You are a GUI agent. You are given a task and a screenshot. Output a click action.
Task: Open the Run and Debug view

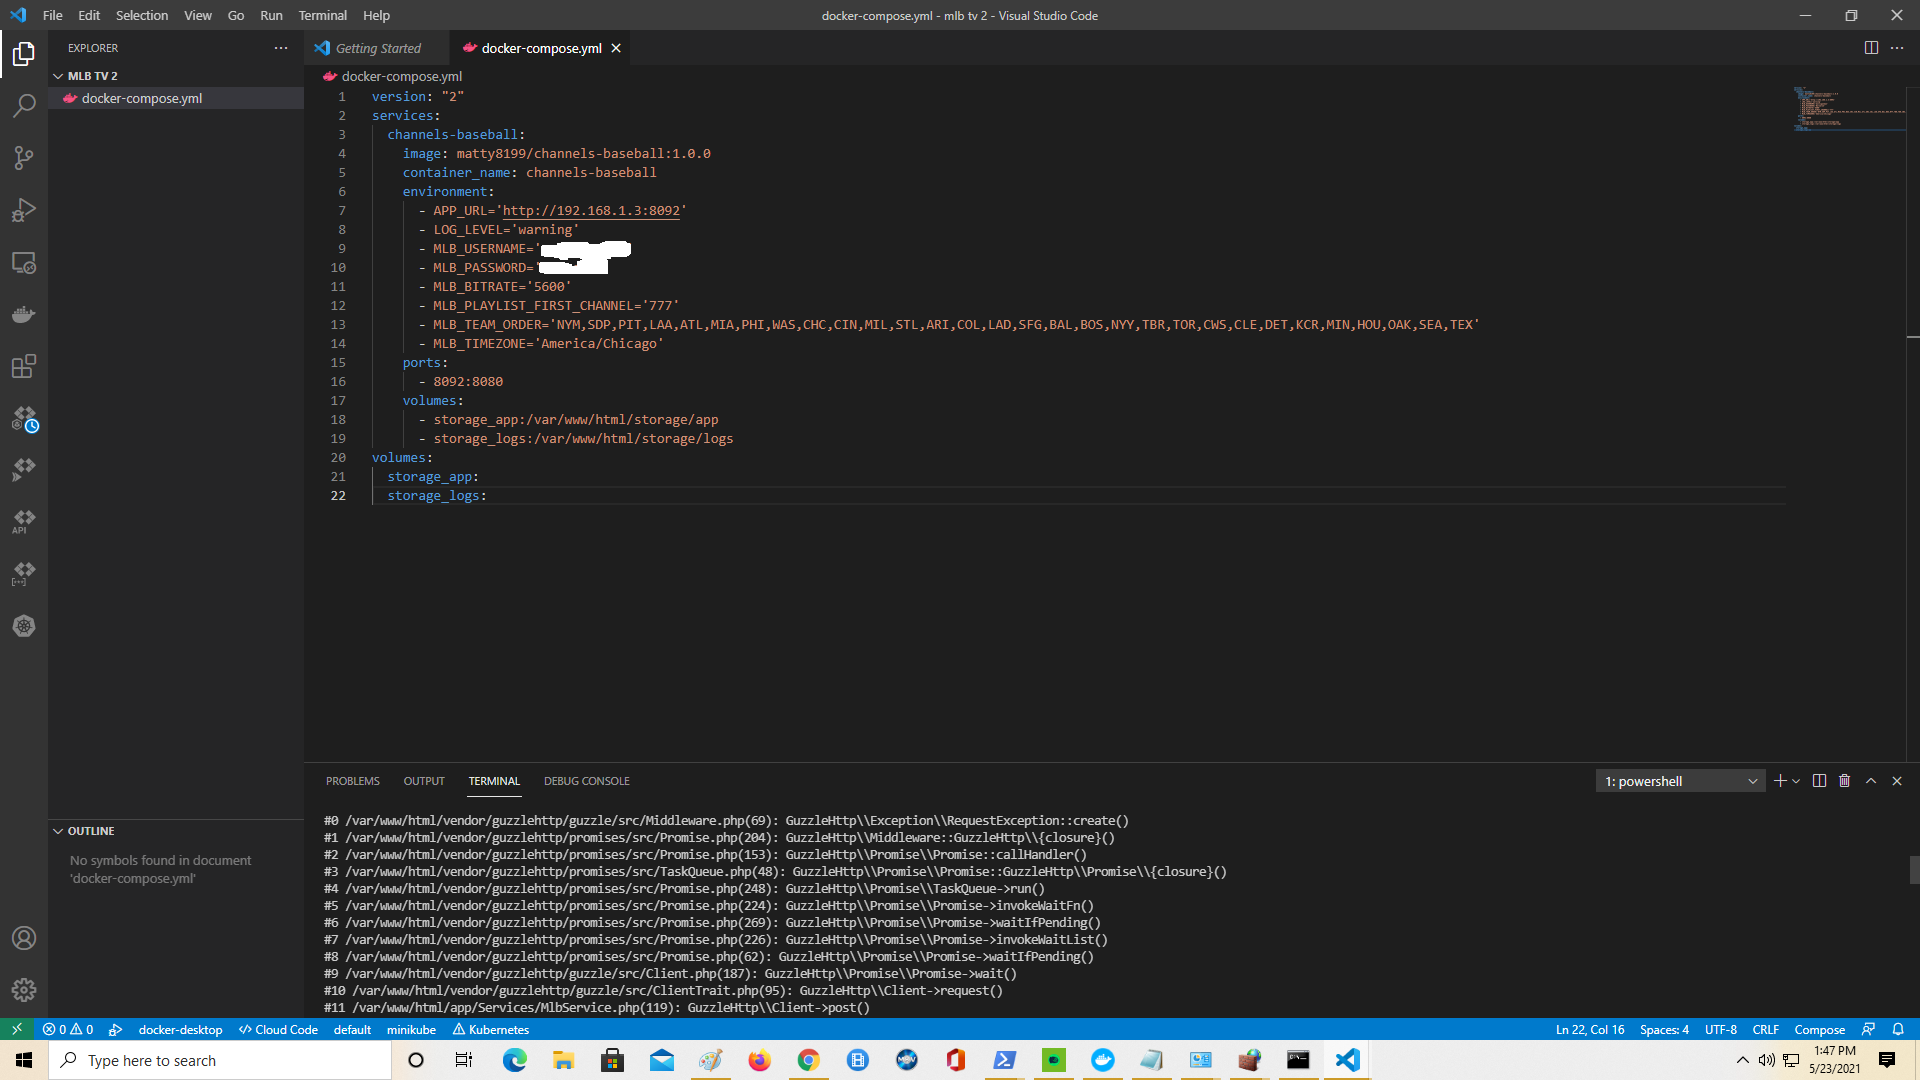point(24,210)
